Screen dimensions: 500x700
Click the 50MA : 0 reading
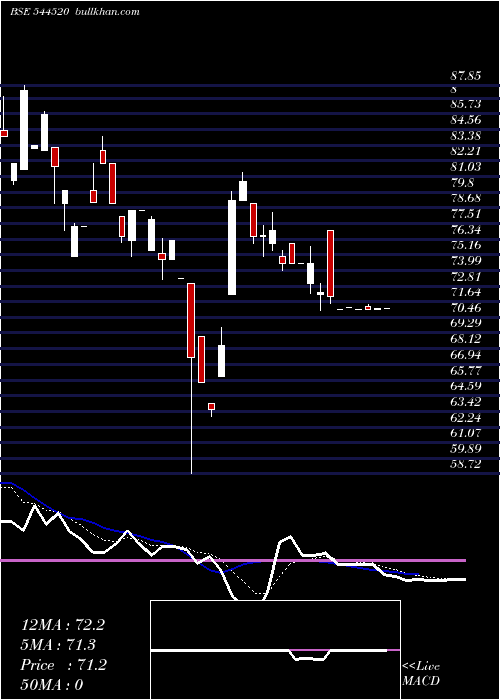pos(52,685)
